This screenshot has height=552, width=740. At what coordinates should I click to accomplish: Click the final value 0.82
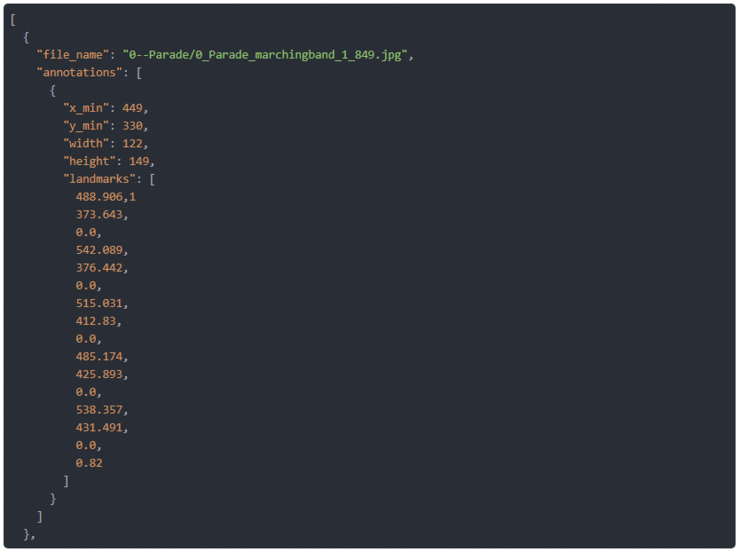(89, 463)
